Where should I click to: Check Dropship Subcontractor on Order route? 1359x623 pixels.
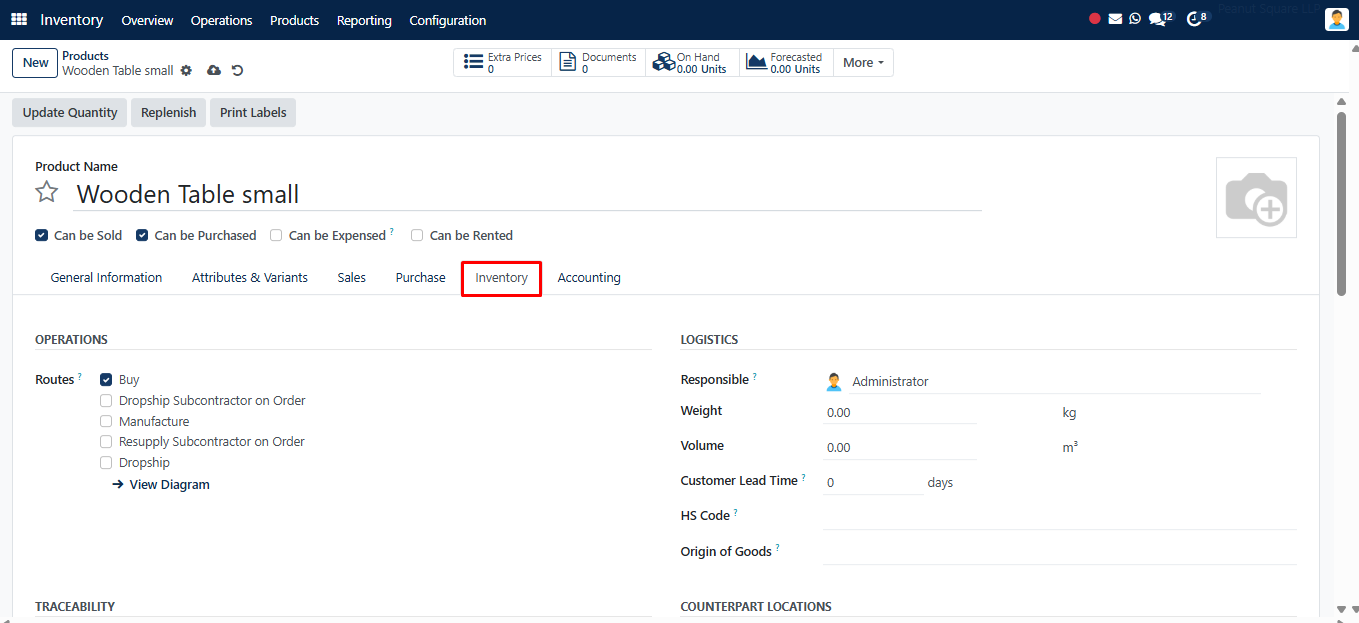pyautogui.click(x=106, y=401)
